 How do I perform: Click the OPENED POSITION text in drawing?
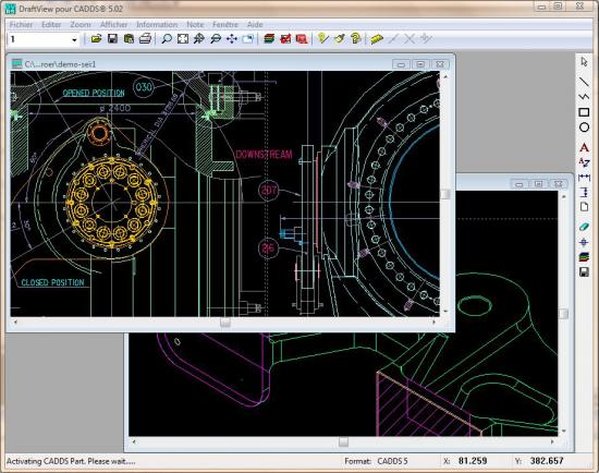pyautogui.click(x=94, y=93)
